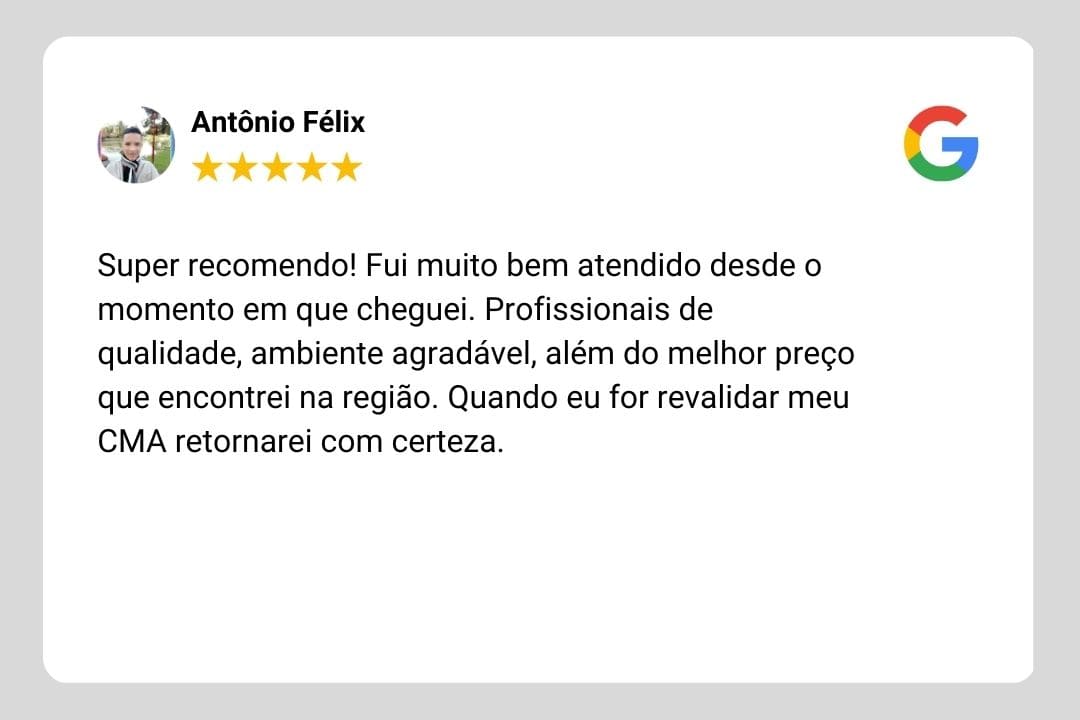
Task: Select the second rating star
Action: 242,167
